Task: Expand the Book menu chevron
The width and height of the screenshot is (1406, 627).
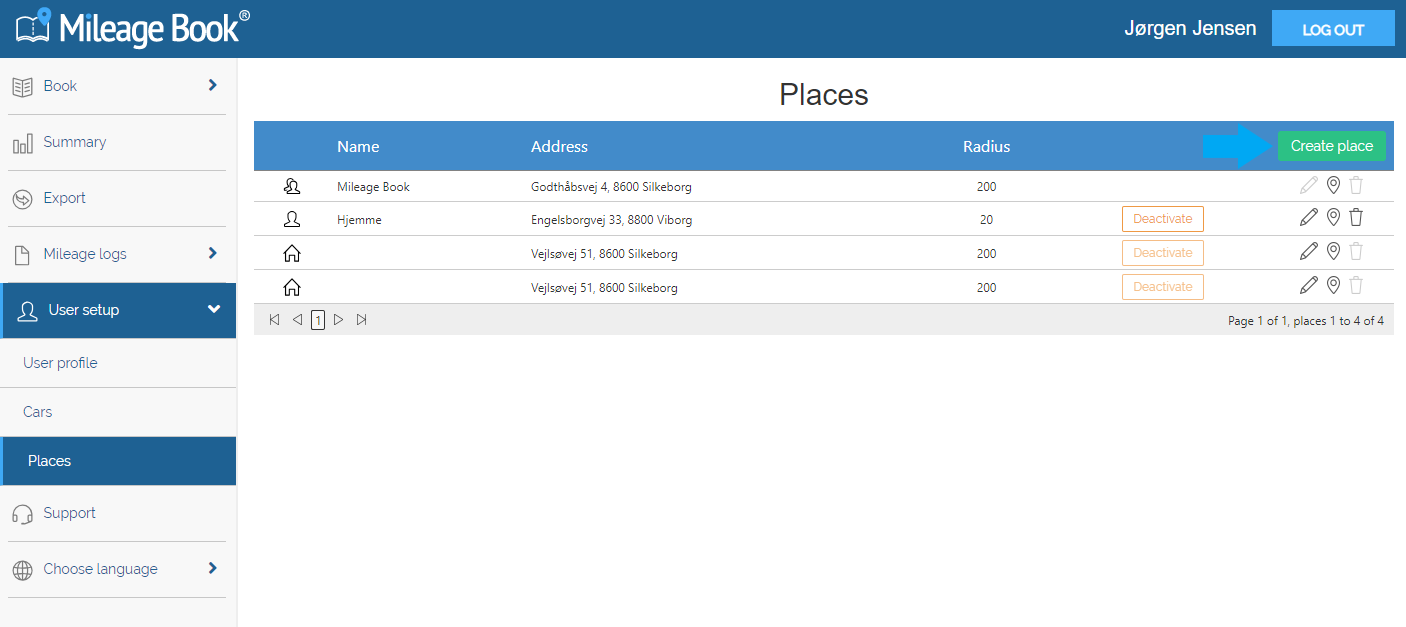Action: 212,85
